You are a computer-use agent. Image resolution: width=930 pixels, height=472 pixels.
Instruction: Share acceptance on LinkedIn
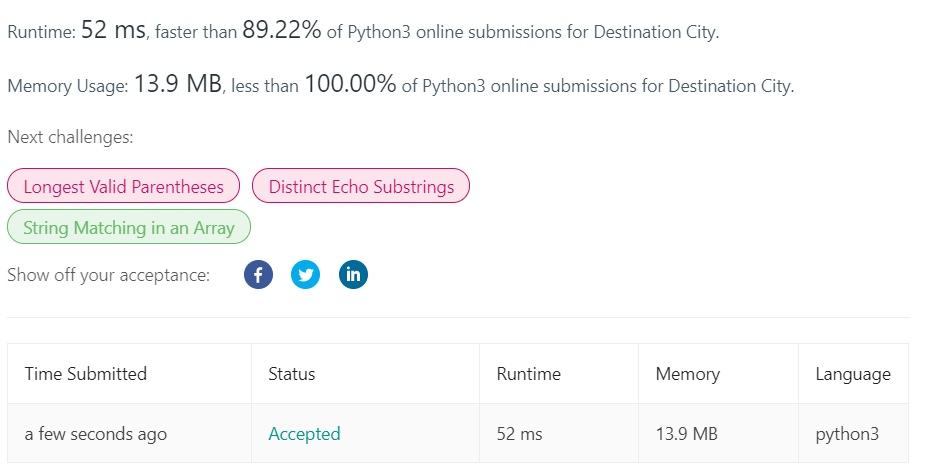[353, 275]
